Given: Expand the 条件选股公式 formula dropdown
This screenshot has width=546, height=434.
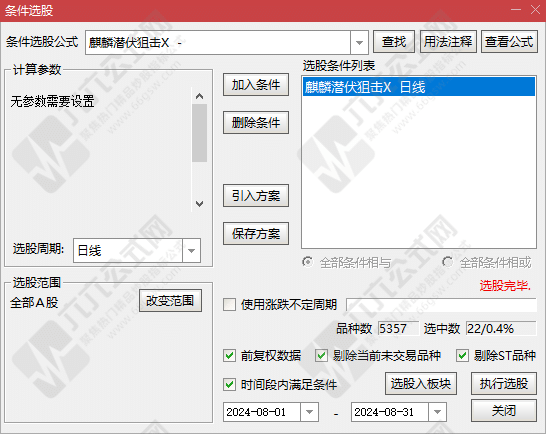Looking at the screenshot, I should (359, 42).
